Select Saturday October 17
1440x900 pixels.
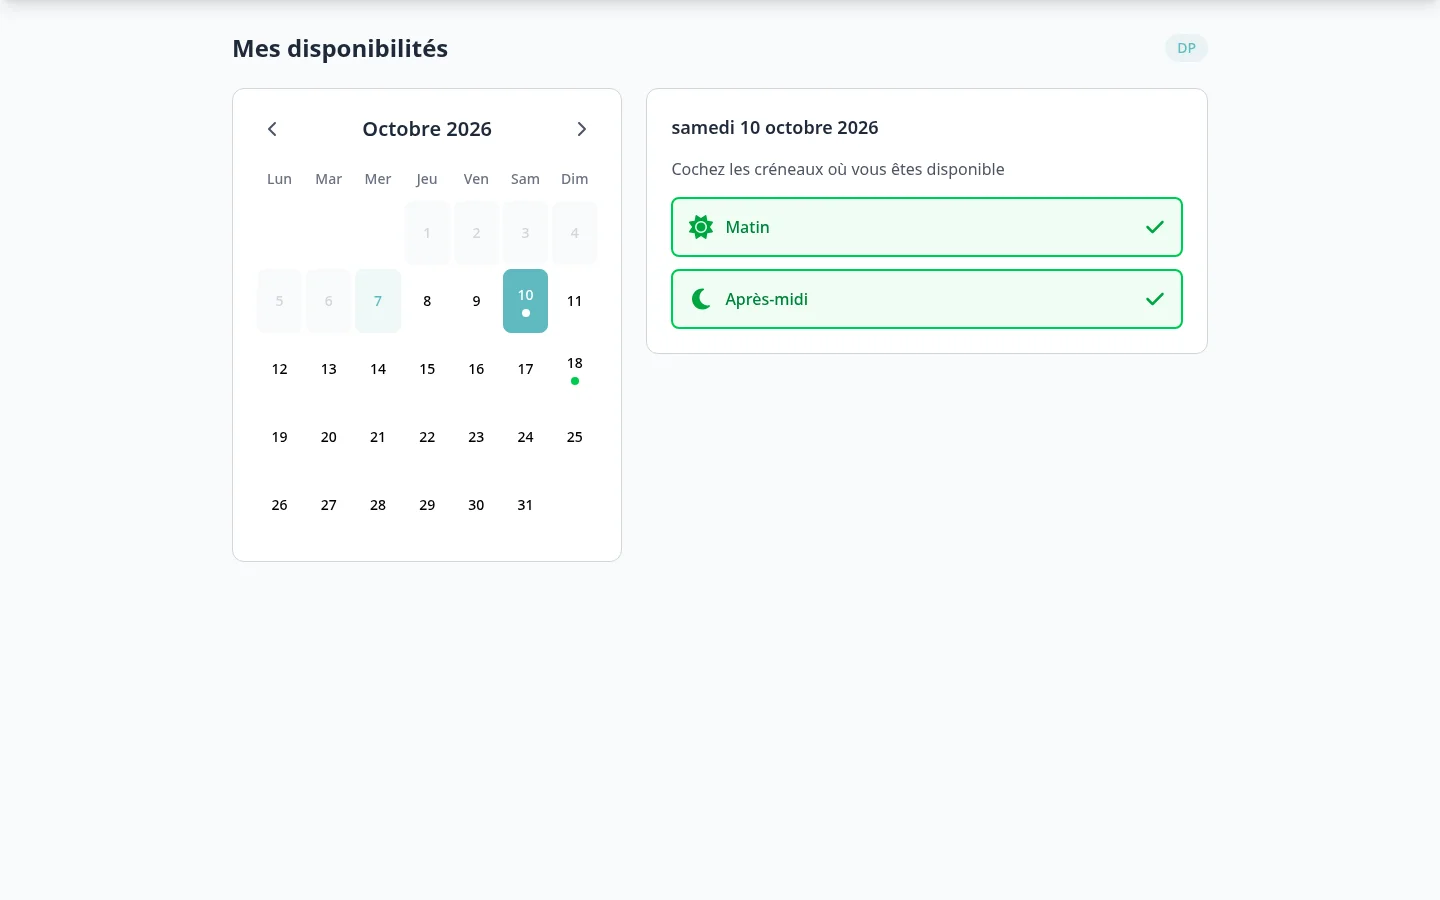[x=525, y=369]
